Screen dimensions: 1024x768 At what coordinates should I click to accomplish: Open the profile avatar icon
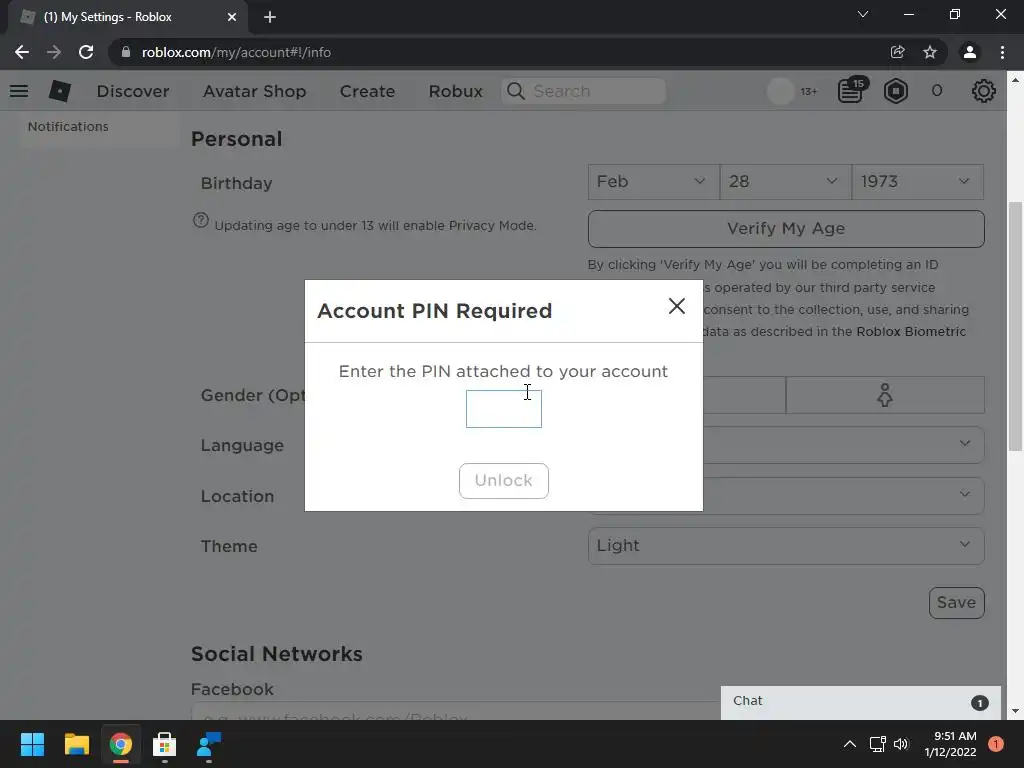[x=780, y=91]
